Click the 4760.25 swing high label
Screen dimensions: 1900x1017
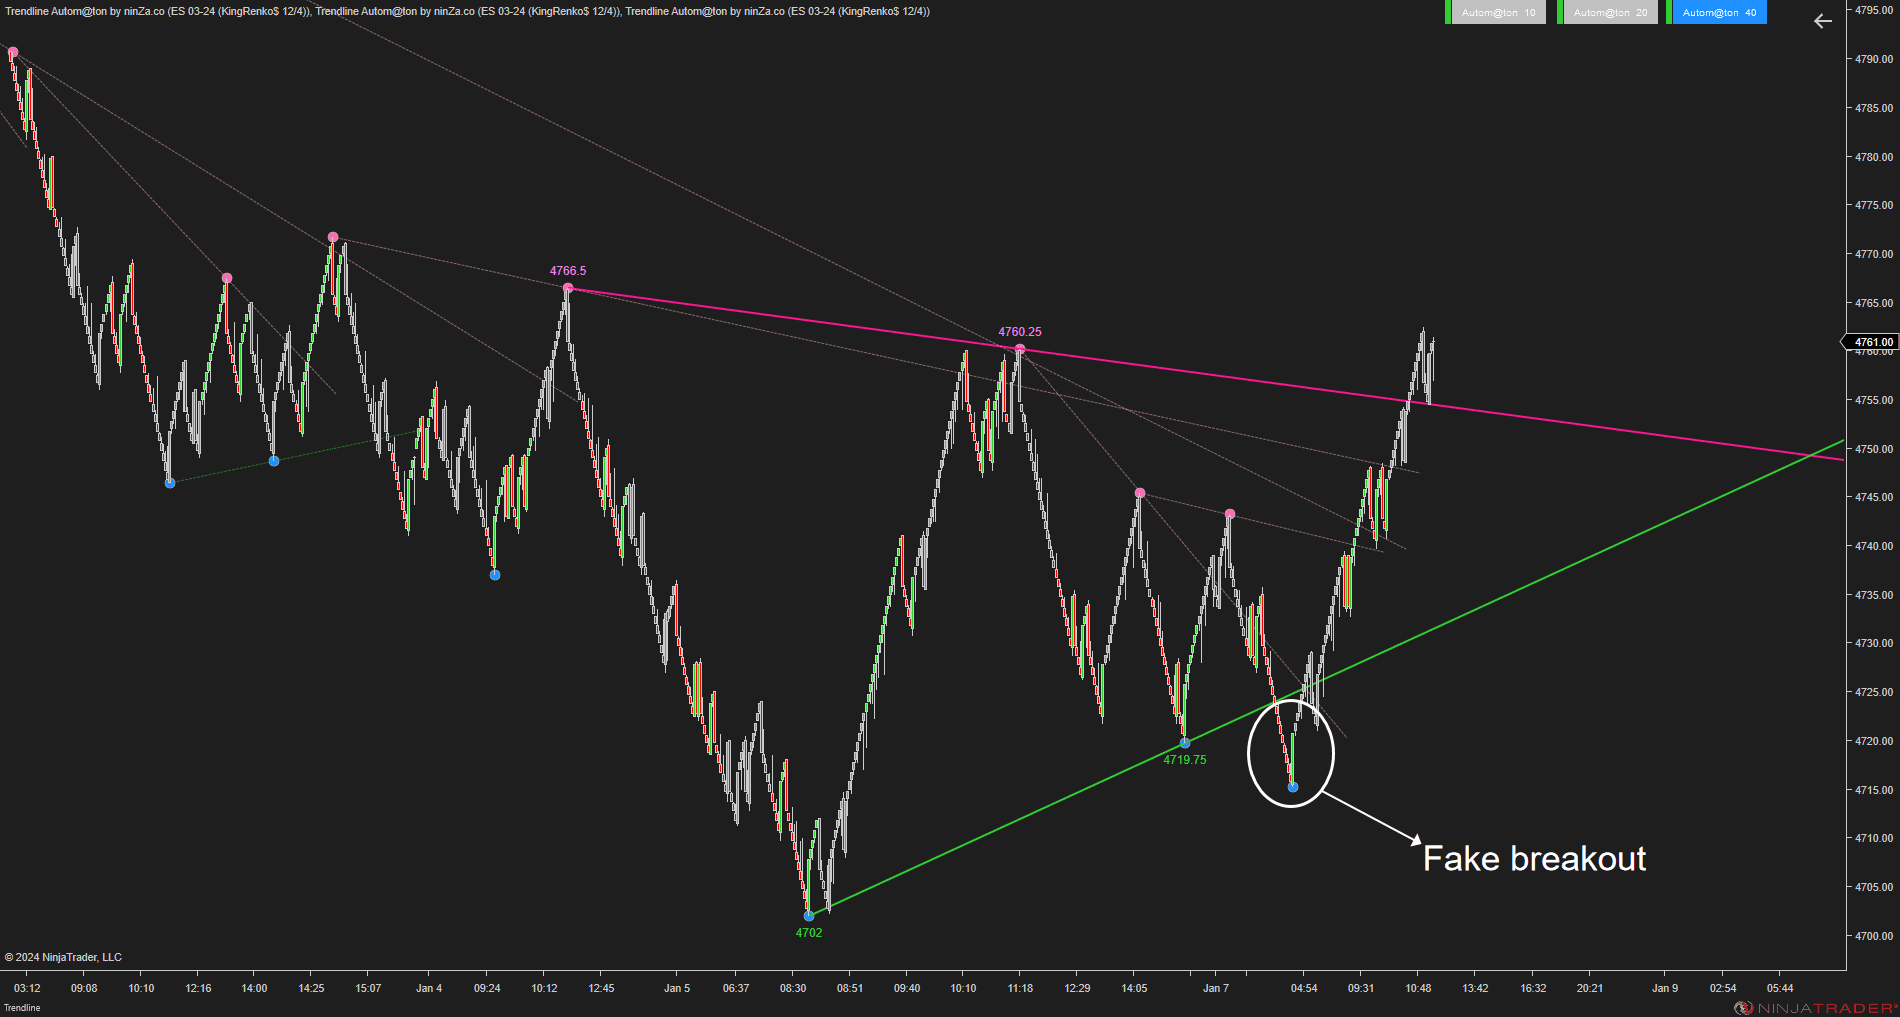tap(1020, 332)
